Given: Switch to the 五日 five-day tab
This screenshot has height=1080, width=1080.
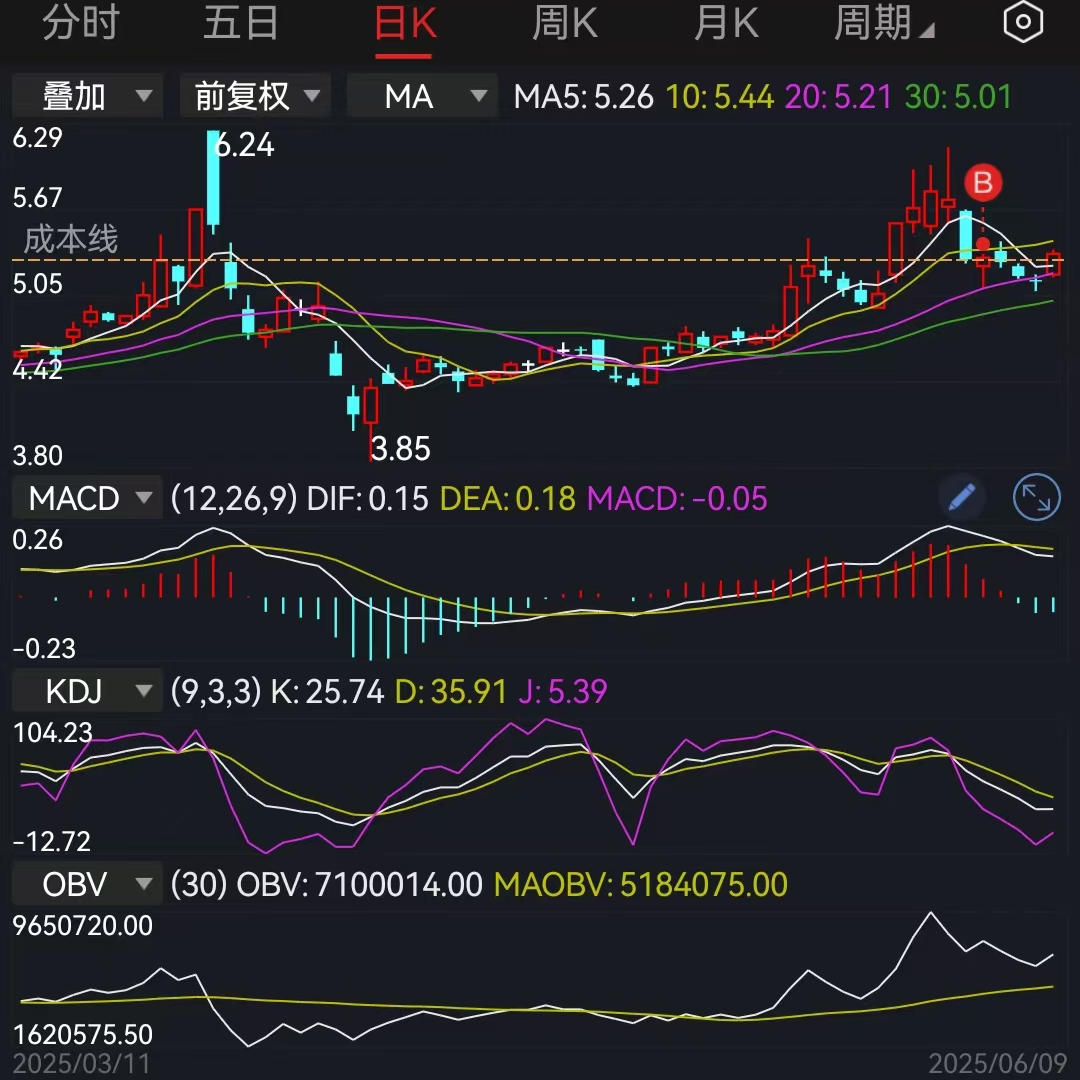Looking at the screenshot, I should [x=240, y=21].
